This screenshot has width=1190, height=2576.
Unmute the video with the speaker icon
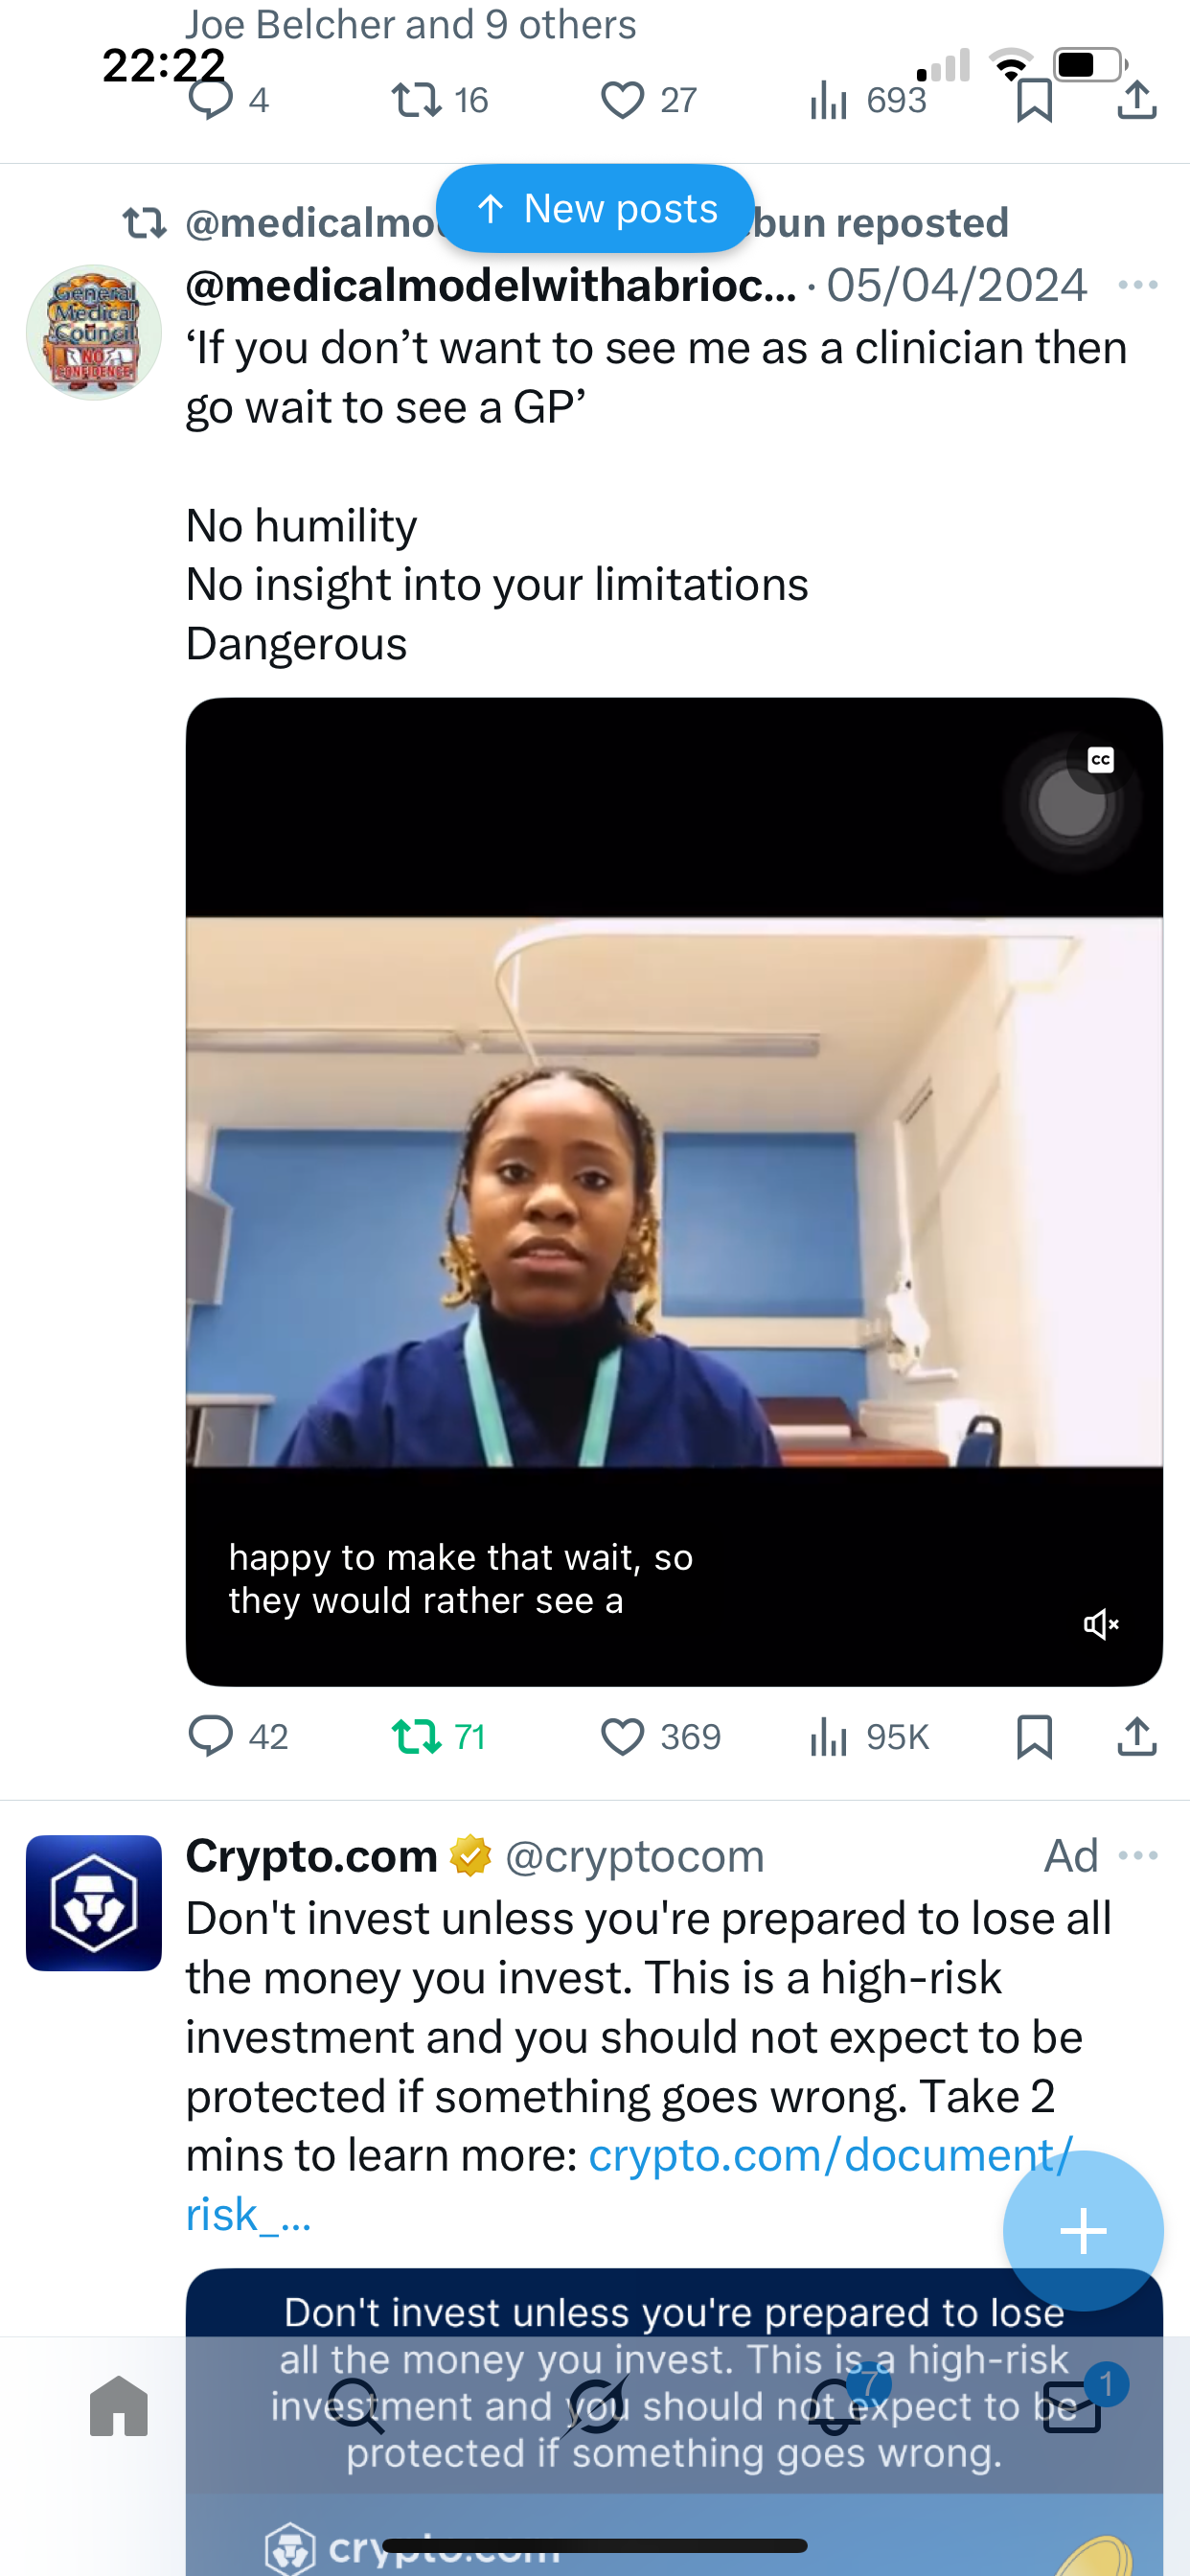click(x=1101, y=1624)
